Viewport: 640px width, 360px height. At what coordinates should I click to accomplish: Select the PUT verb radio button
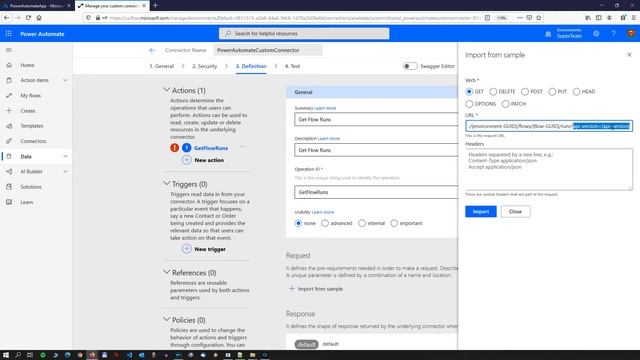552,91
